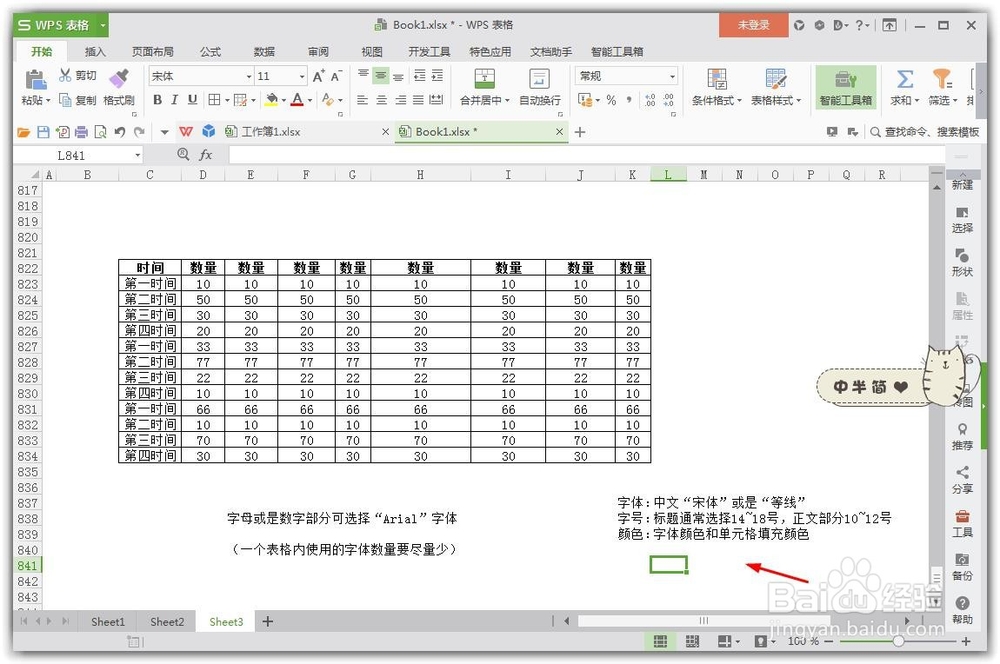Open Shapes (形状) in right sidebar
1000x664 pixels.
962,262
